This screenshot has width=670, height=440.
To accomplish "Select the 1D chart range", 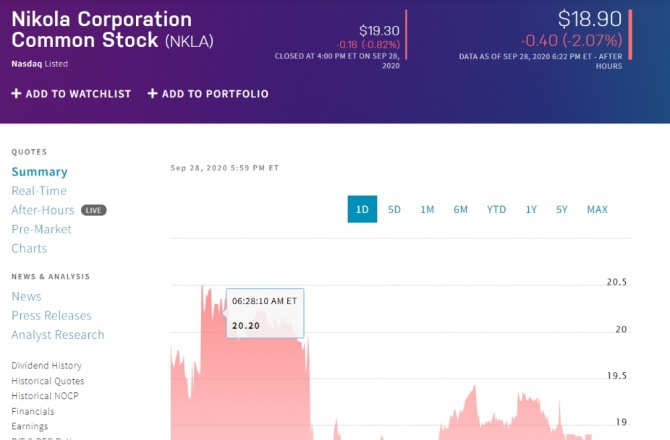I will tap(362, 209).
